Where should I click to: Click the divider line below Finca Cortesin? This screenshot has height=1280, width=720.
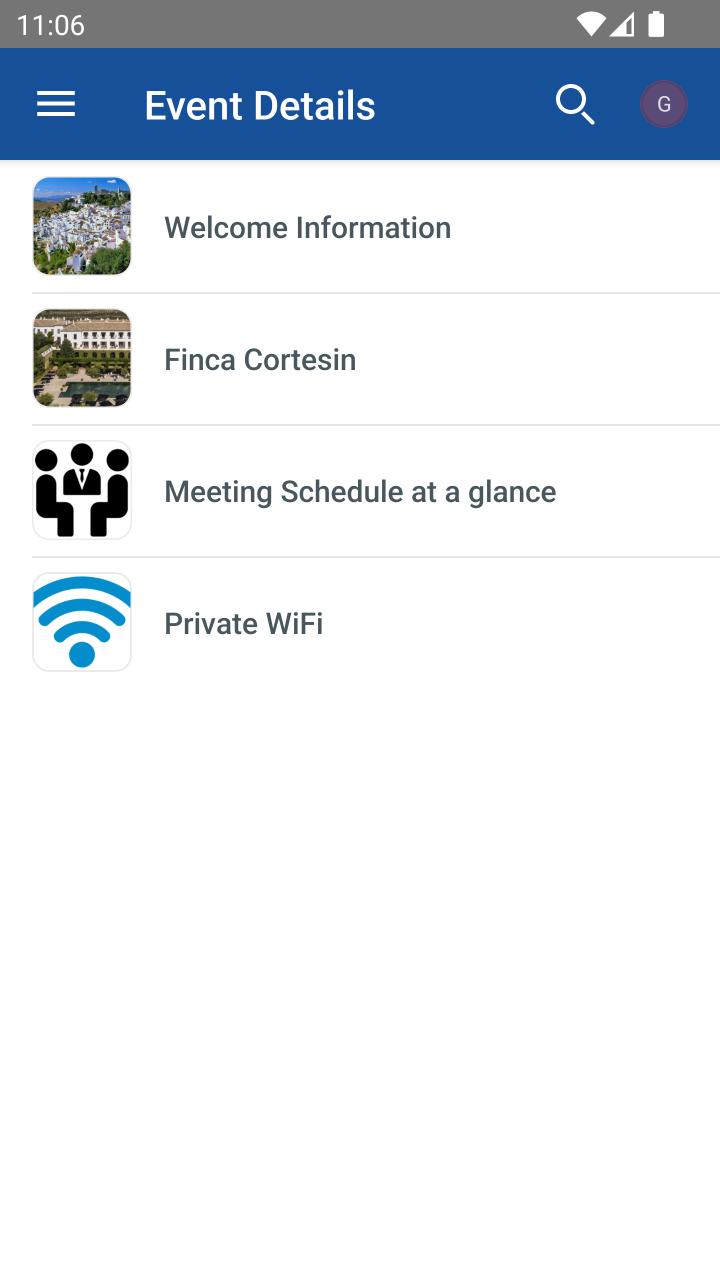point(376,425)
